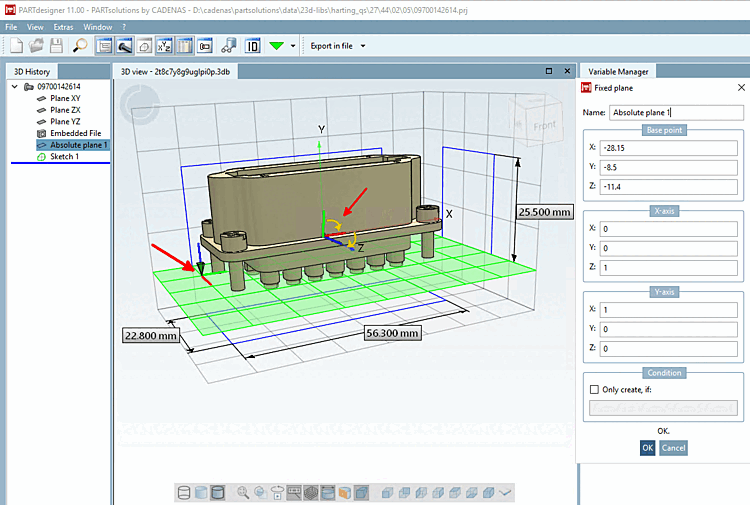Open the Extras menu
The image size is (750, 505).
coord(63,27)
